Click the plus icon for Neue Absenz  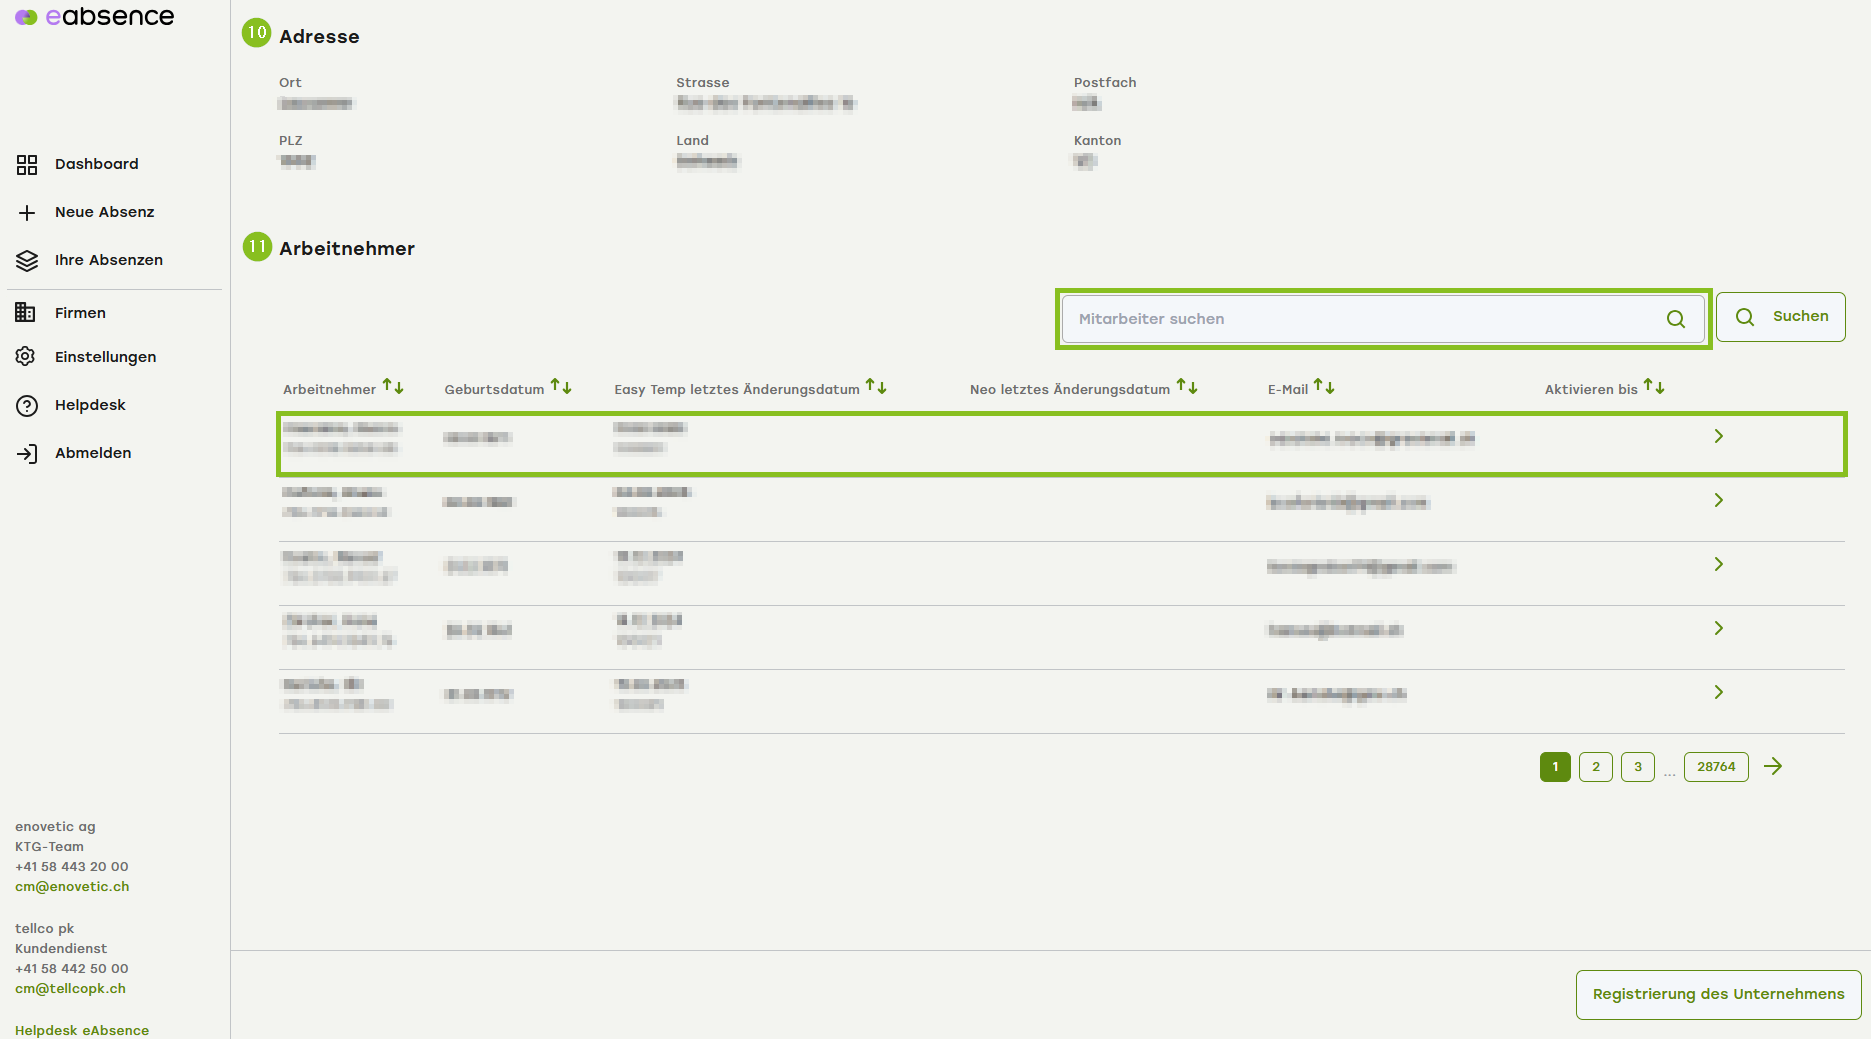tap(27, 213)
